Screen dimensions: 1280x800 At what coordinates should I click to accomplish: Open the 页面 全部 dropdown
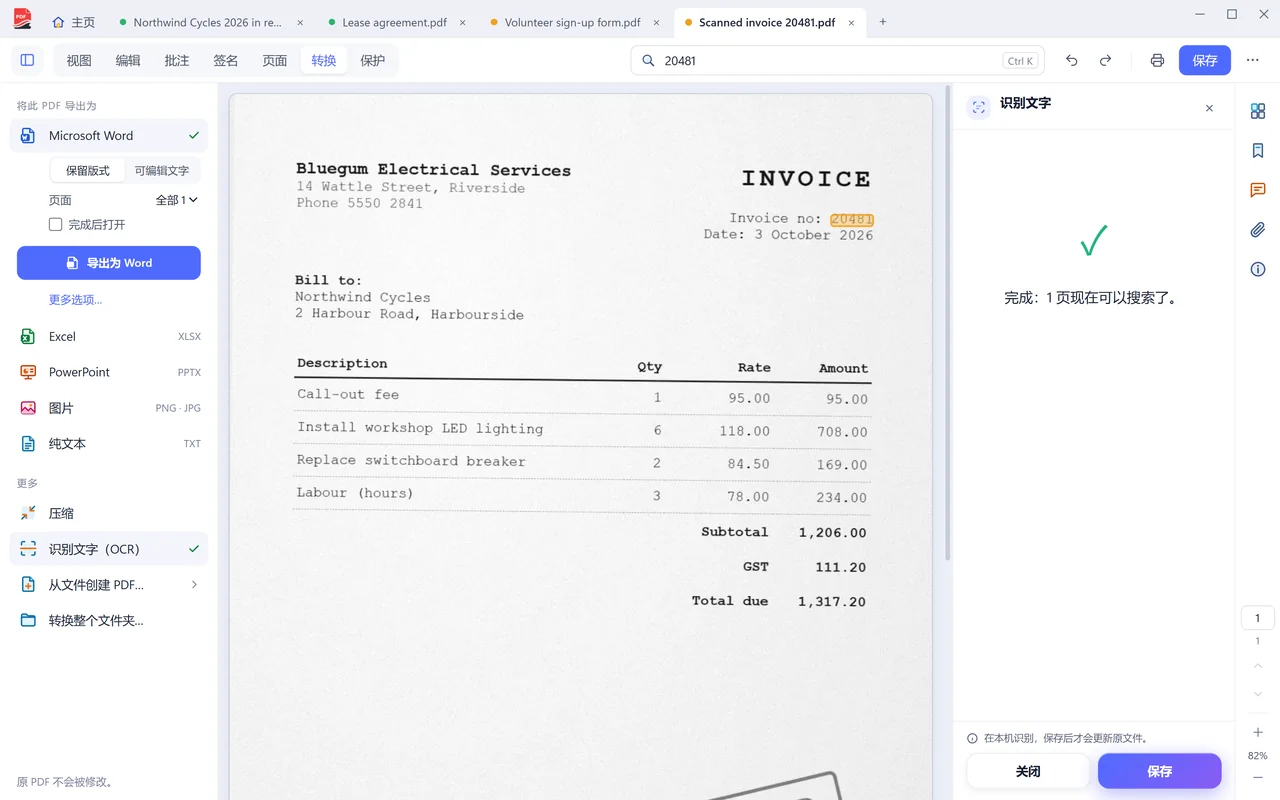click(x=176, y=200)
